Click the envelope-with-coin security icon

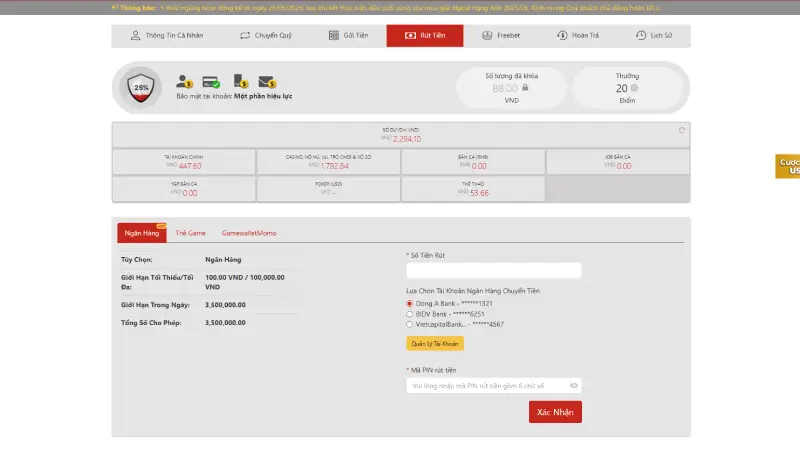tap(267, 82)
